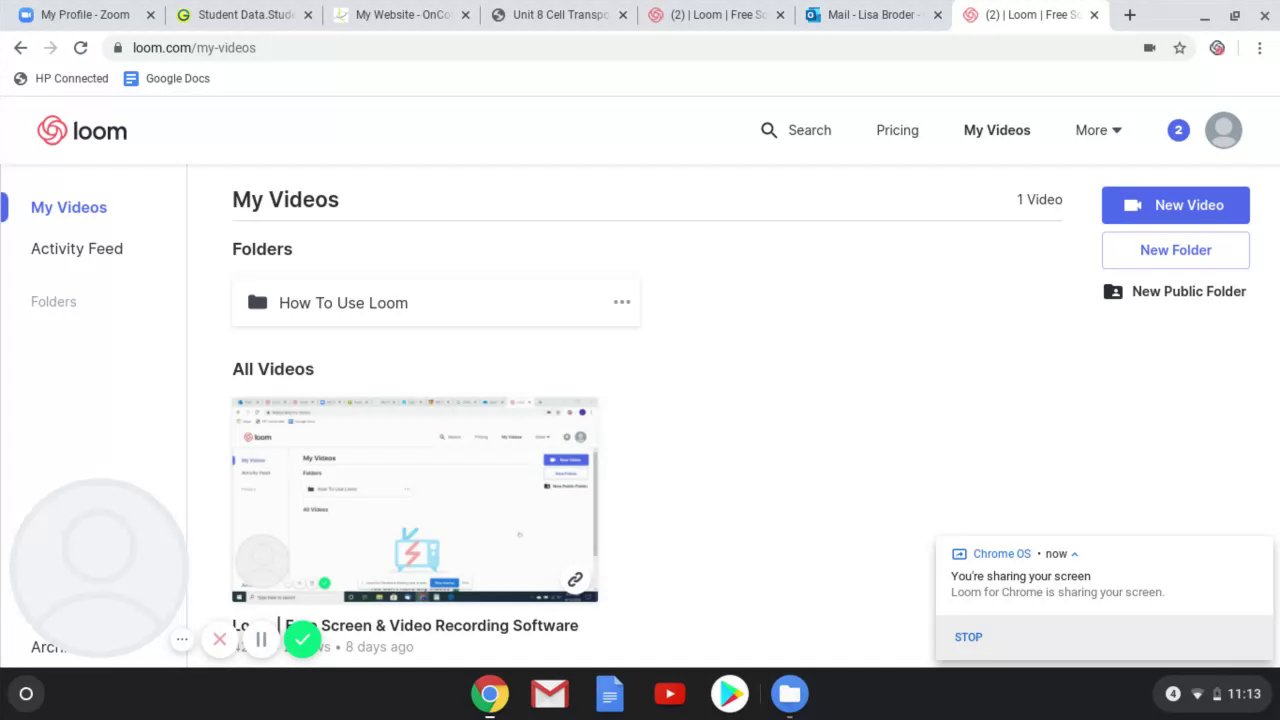
Task: Go back in browser history
Action: pos(20,48)
